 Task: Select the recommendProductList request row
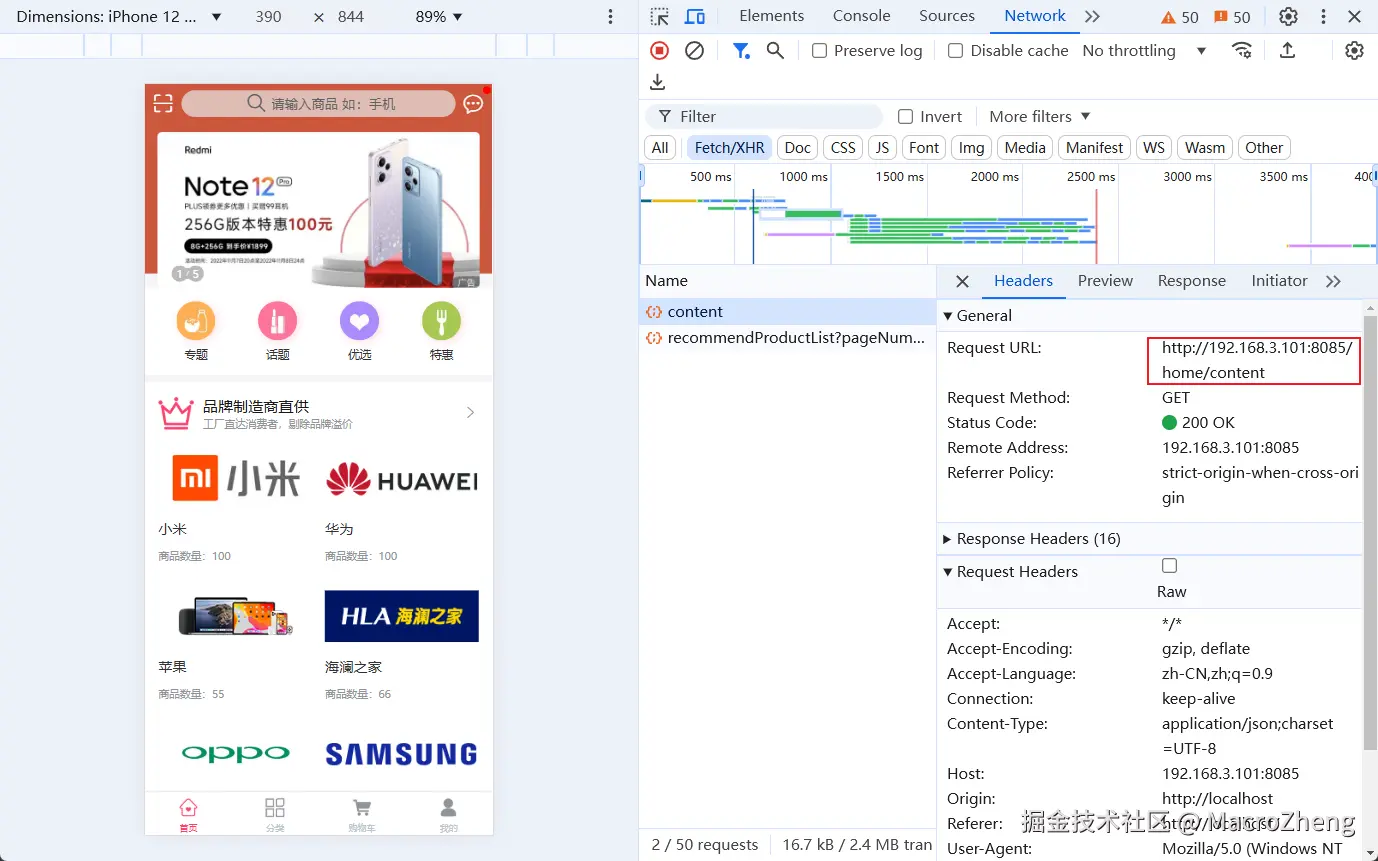787,338
